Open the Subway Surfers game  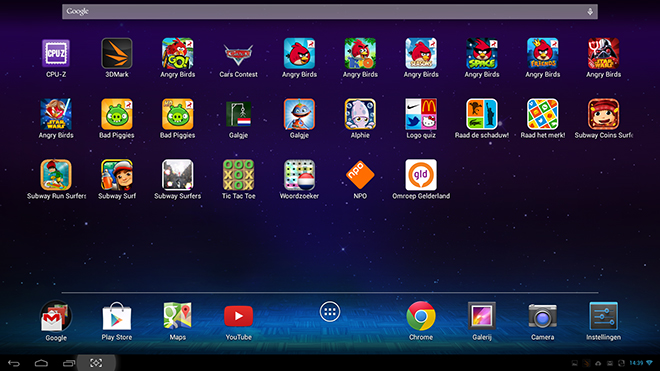click(x=178, y=175)
